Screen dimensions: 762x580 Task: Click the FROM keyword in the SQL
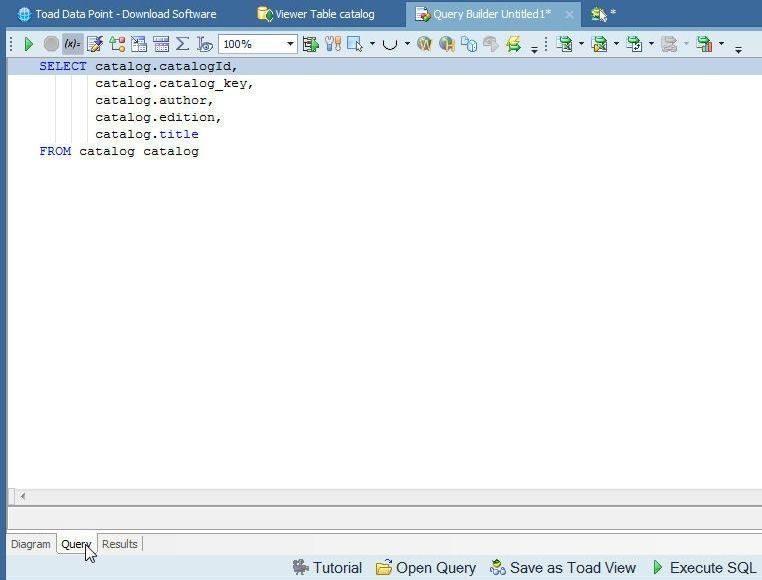55,151
